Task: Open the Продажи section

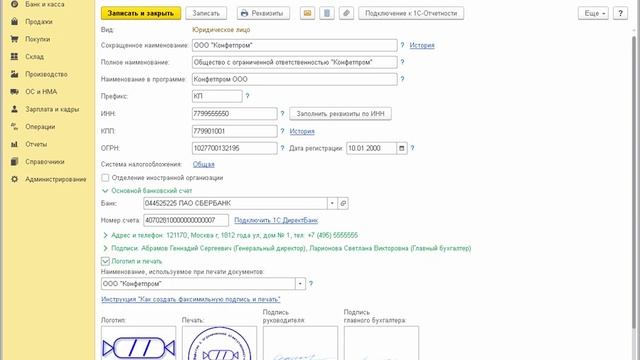Action: pyautogui.click(x=39, y=22)
